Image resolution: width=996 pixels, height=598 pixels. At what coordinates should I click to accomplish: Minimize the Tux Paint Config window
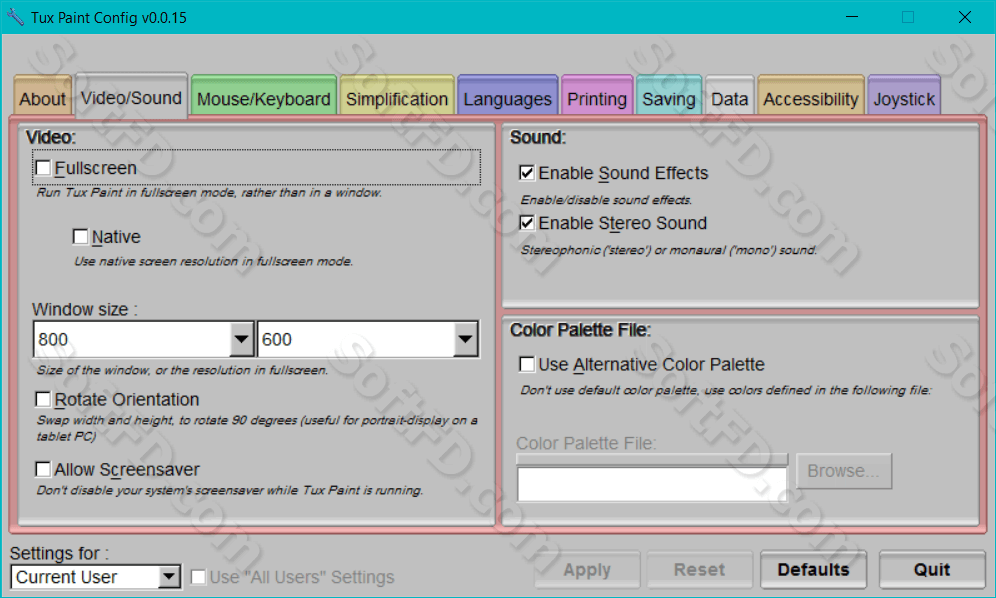[852, 17]
